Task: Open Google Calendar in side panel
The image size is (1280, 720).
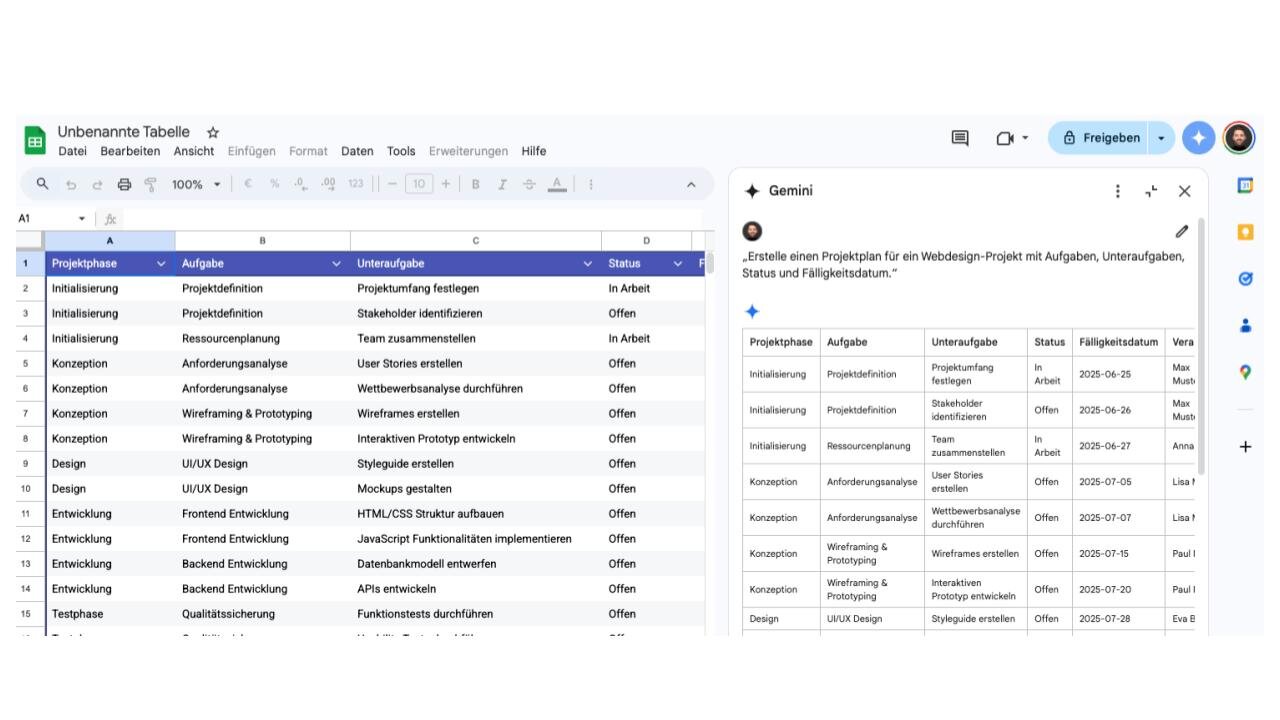Action: [x=1245, y=185]
